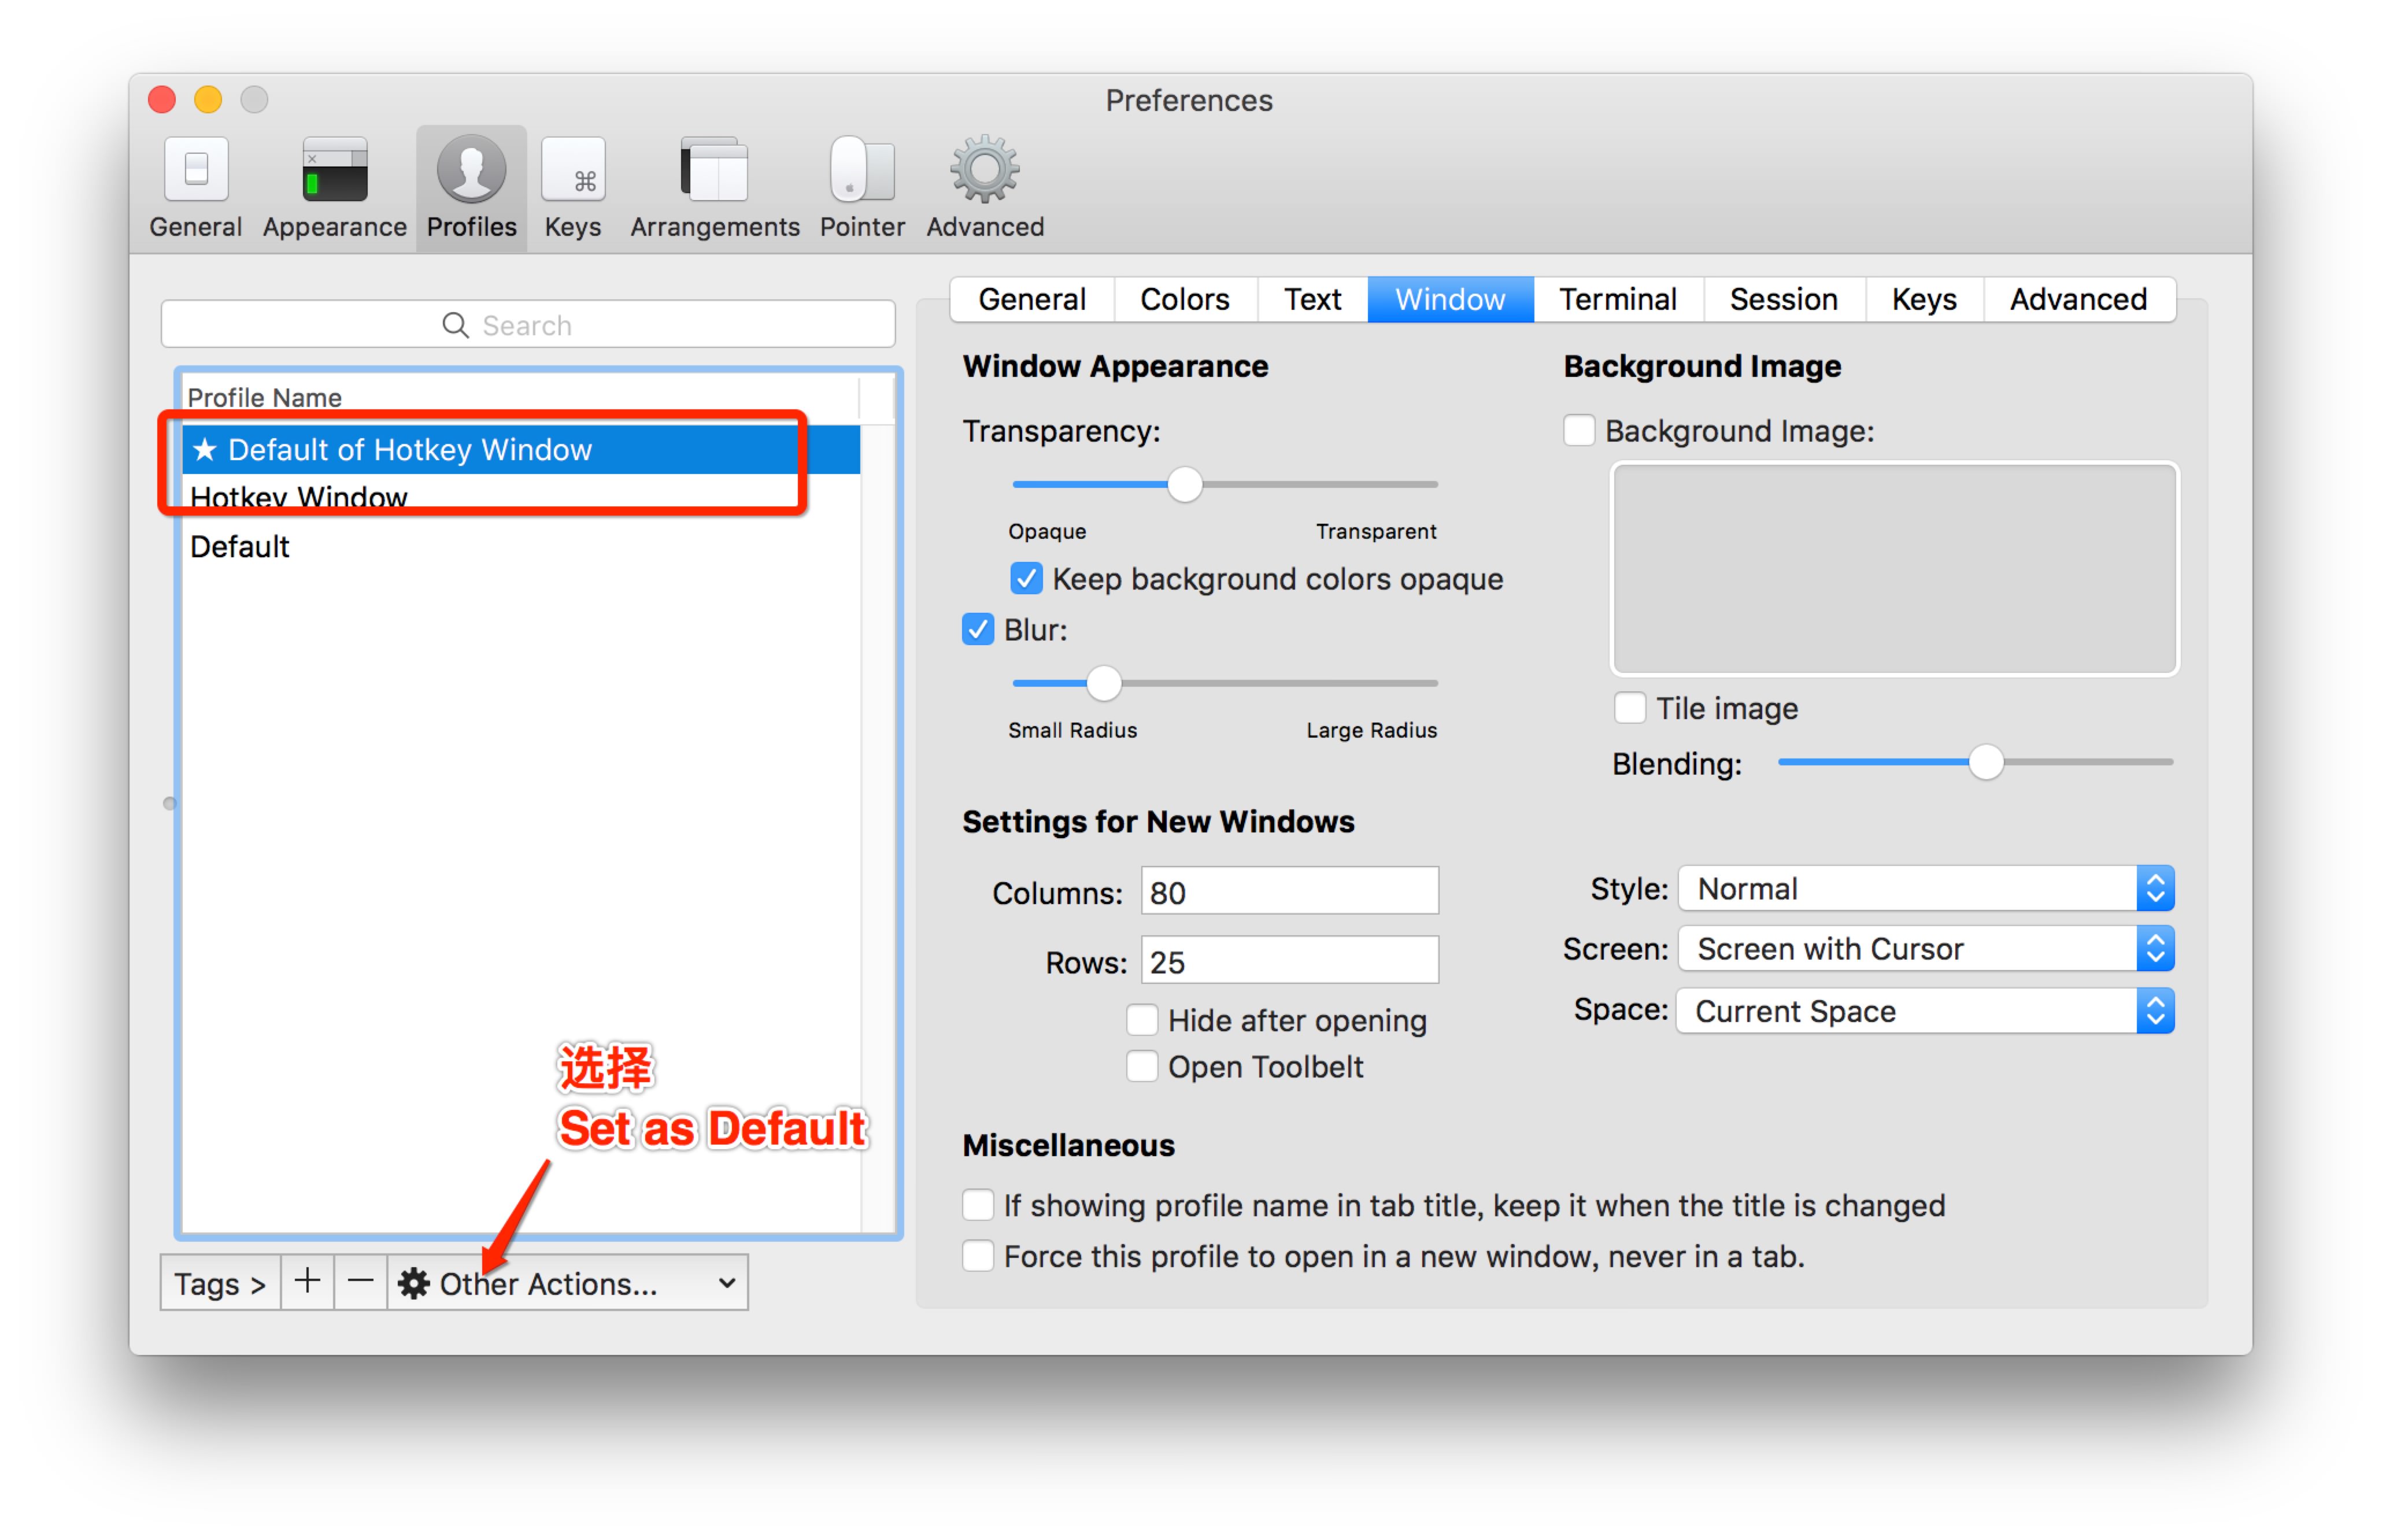The width and height of the screenshot is (2382, 1540).
Task: Open the Advanced gear preferences icon
Action: (x=984, y=187)
